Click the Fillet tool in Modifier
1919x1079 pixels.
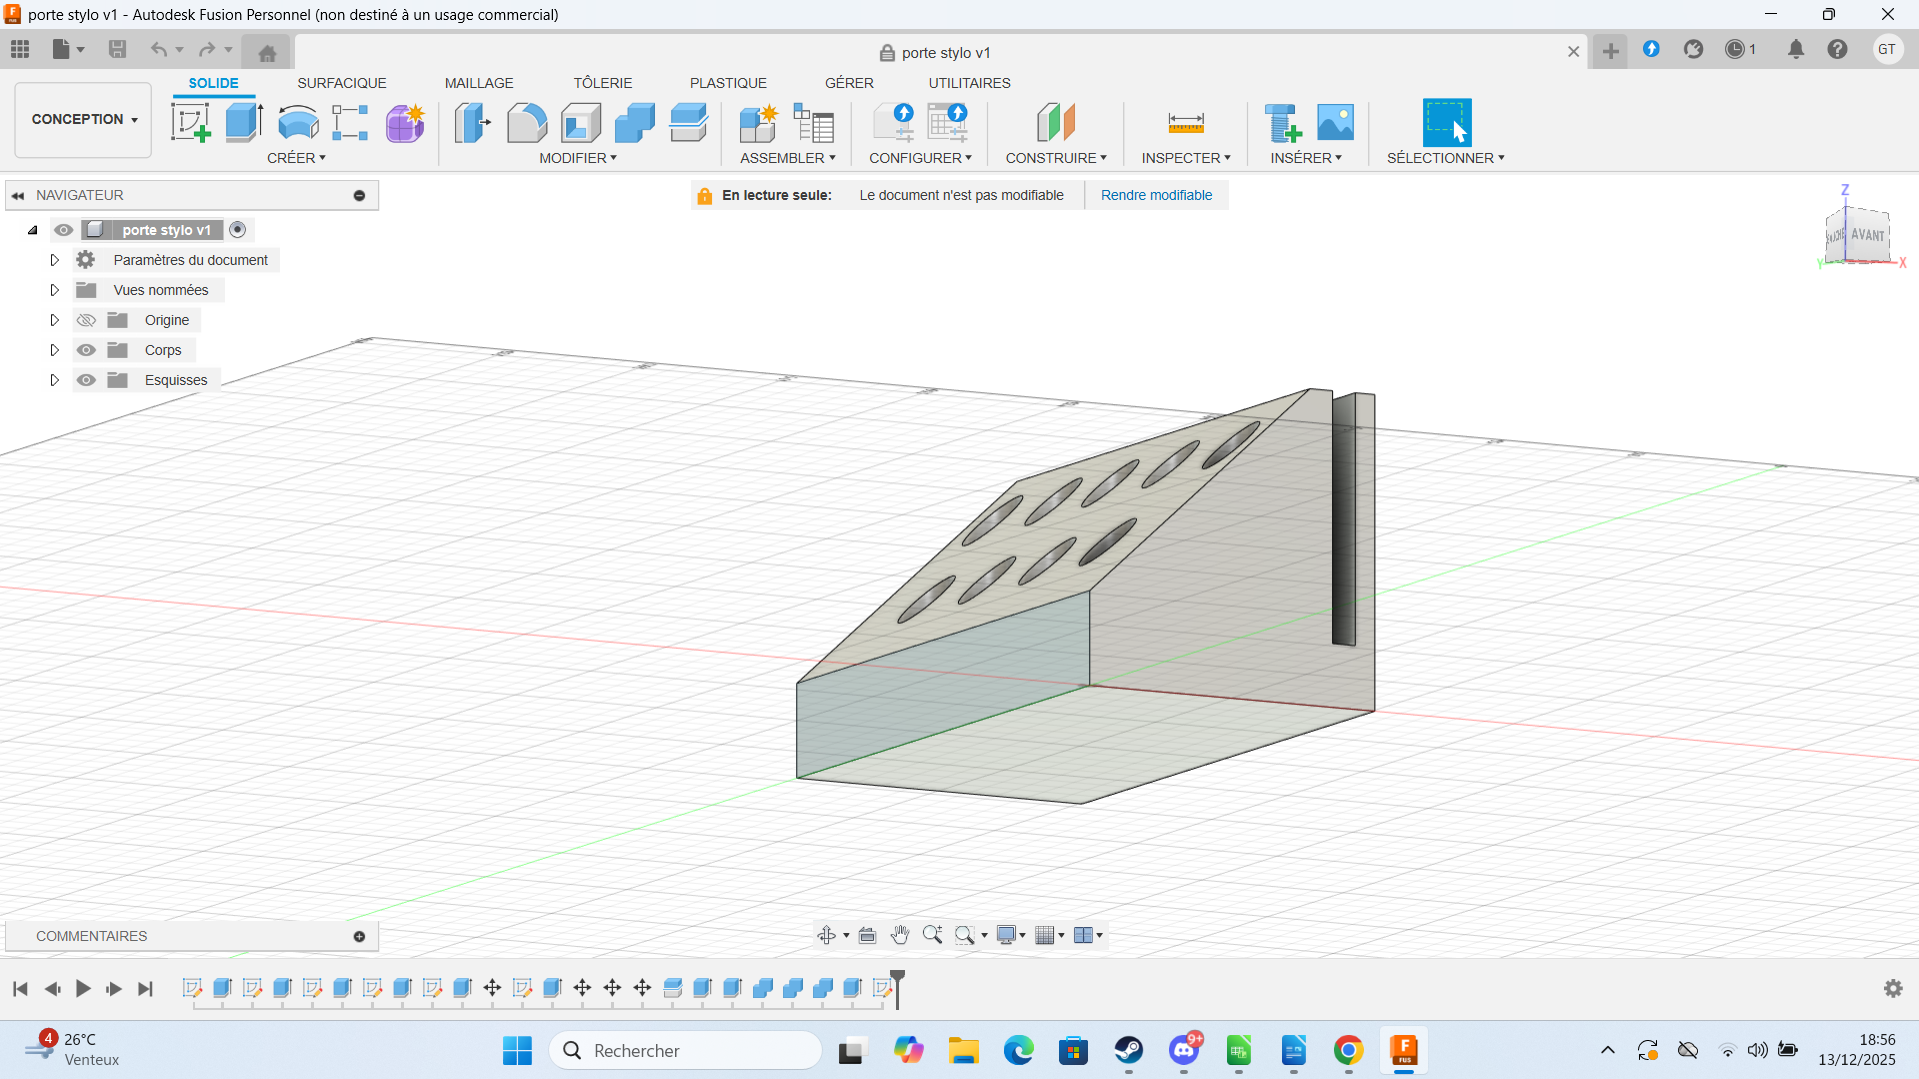pos(526,123)
